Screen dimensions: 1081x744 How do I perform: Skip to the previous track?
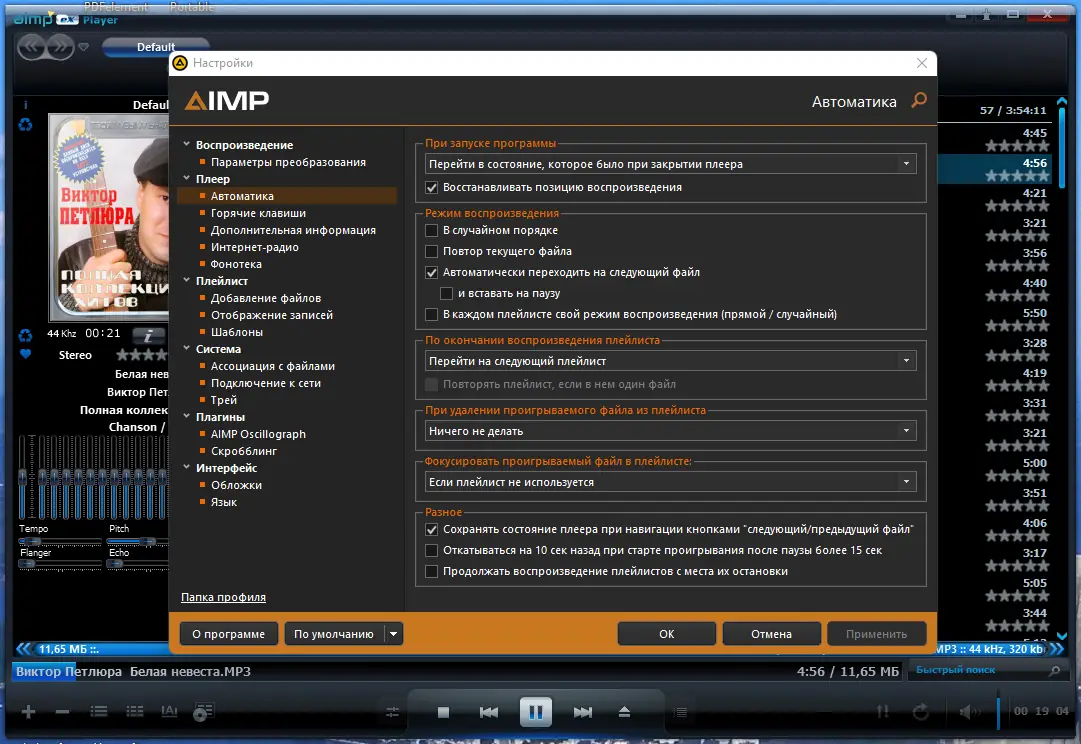[x=489, y=712]
